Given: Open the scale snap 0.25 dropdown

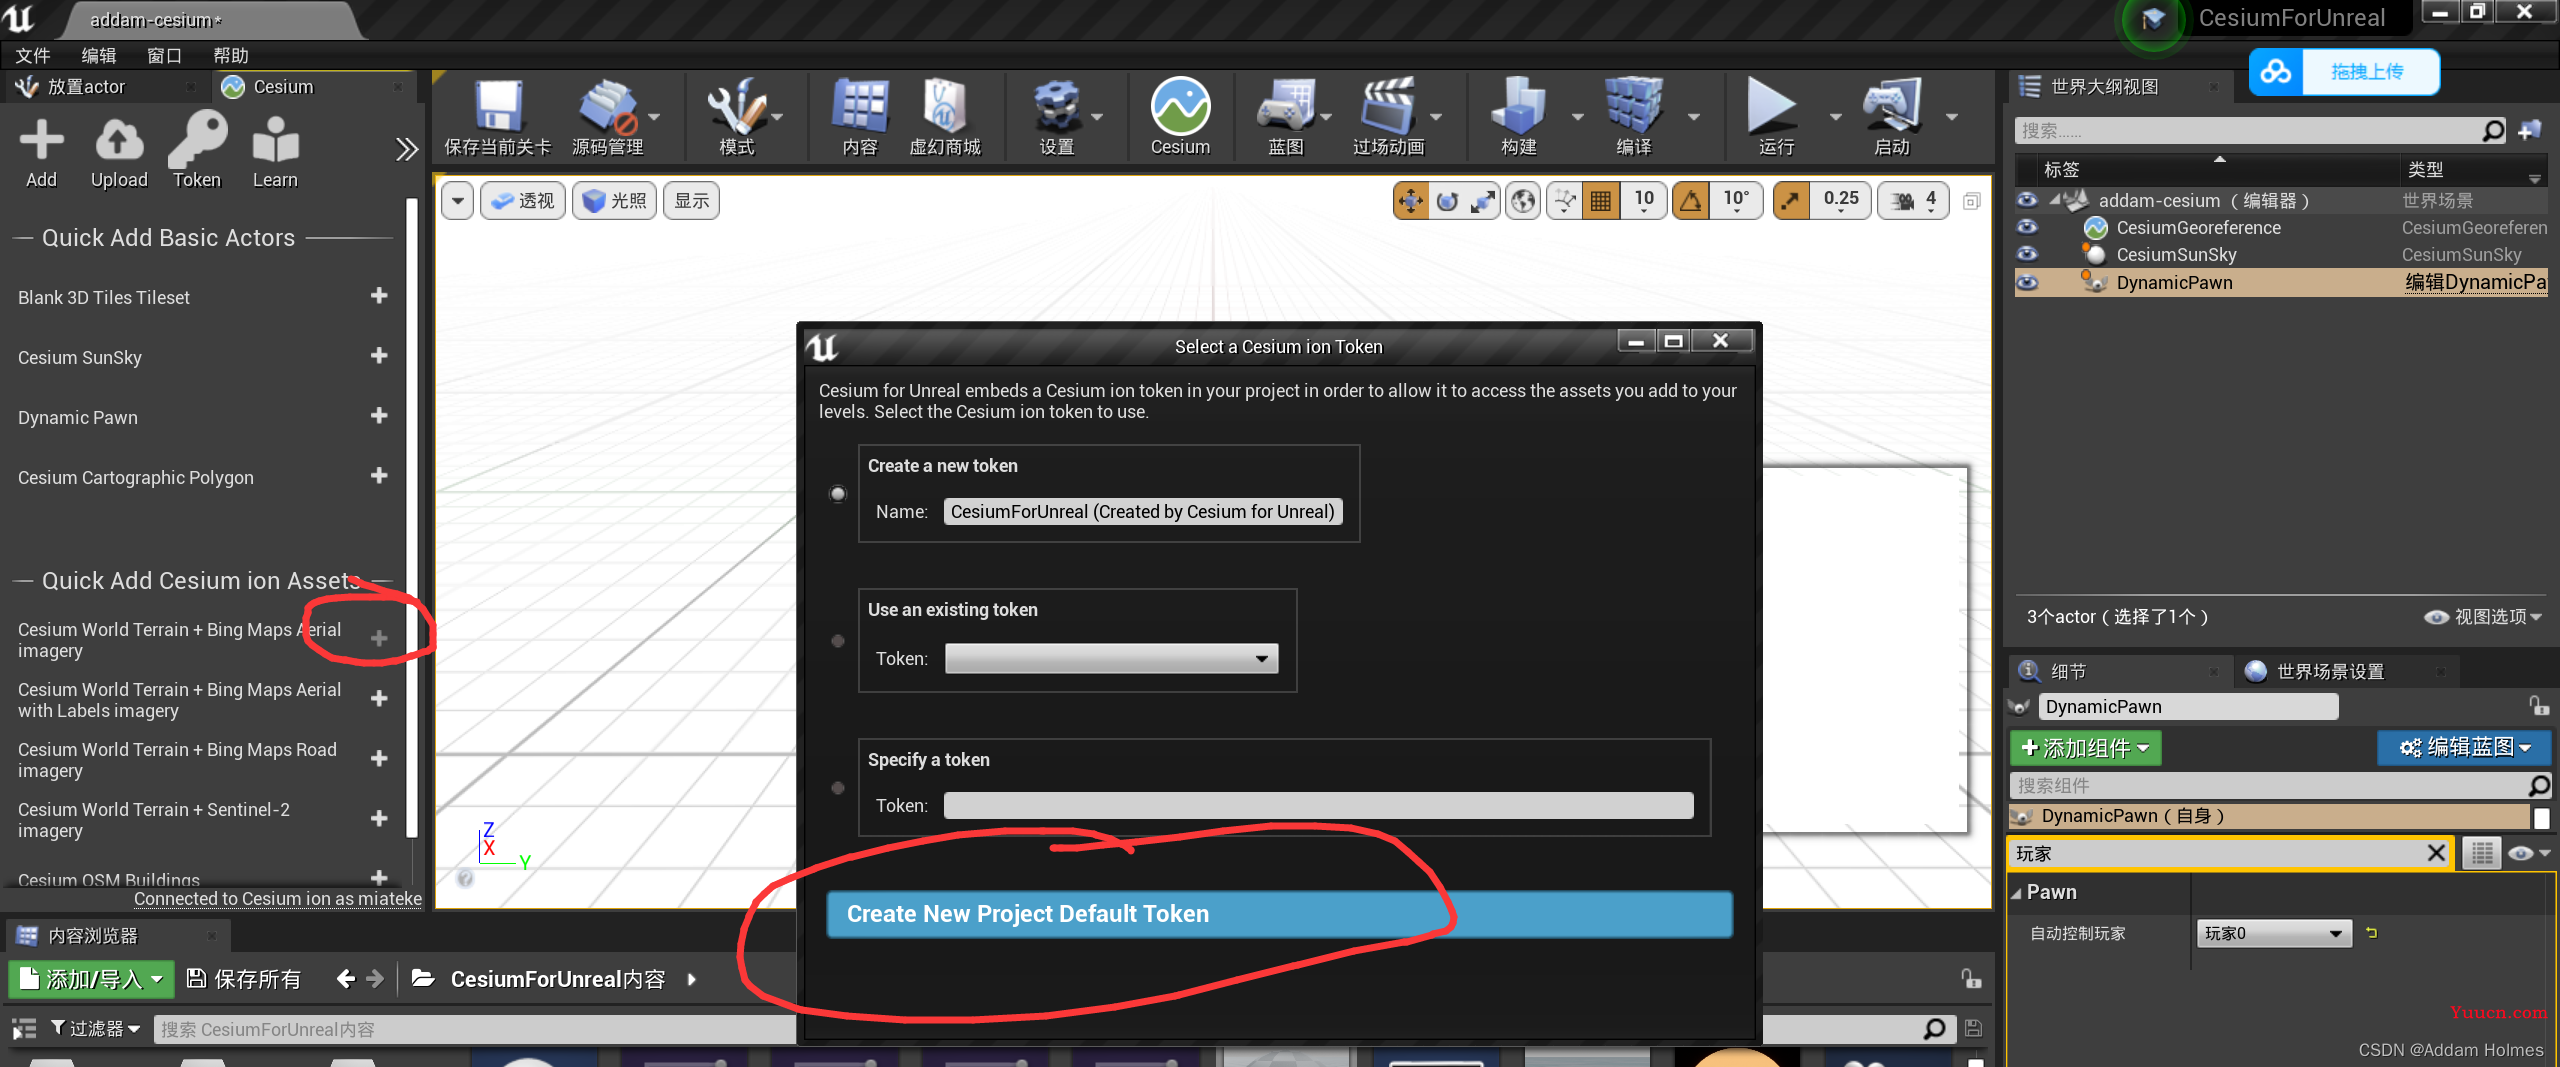Looking at the screenshot, I should [1841, 201].
